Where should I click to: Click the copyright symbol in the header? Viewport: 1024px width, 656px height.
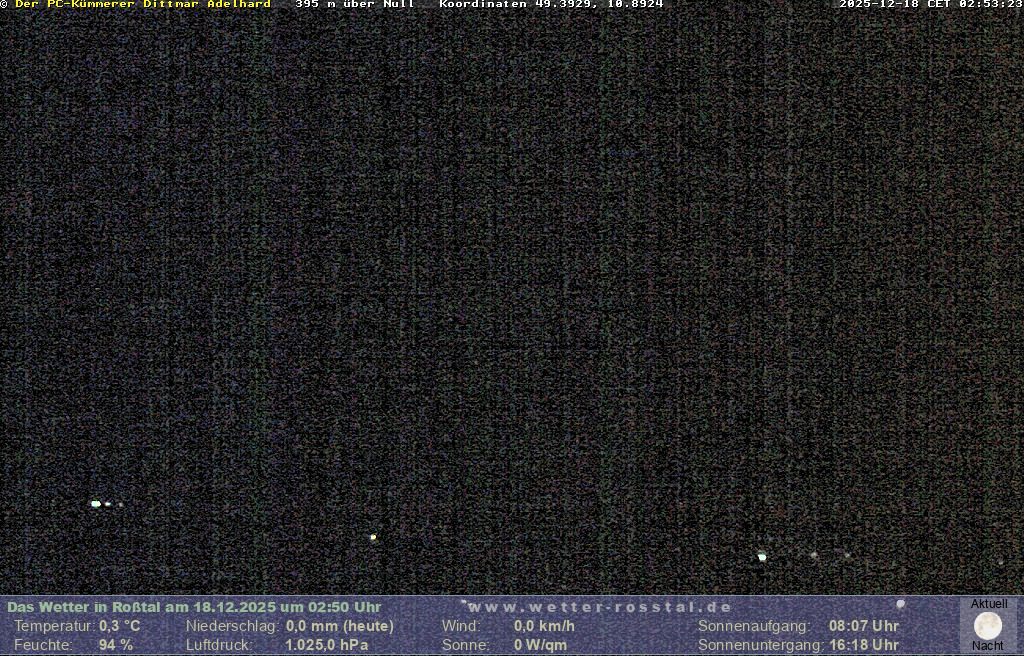pos(4,4)
